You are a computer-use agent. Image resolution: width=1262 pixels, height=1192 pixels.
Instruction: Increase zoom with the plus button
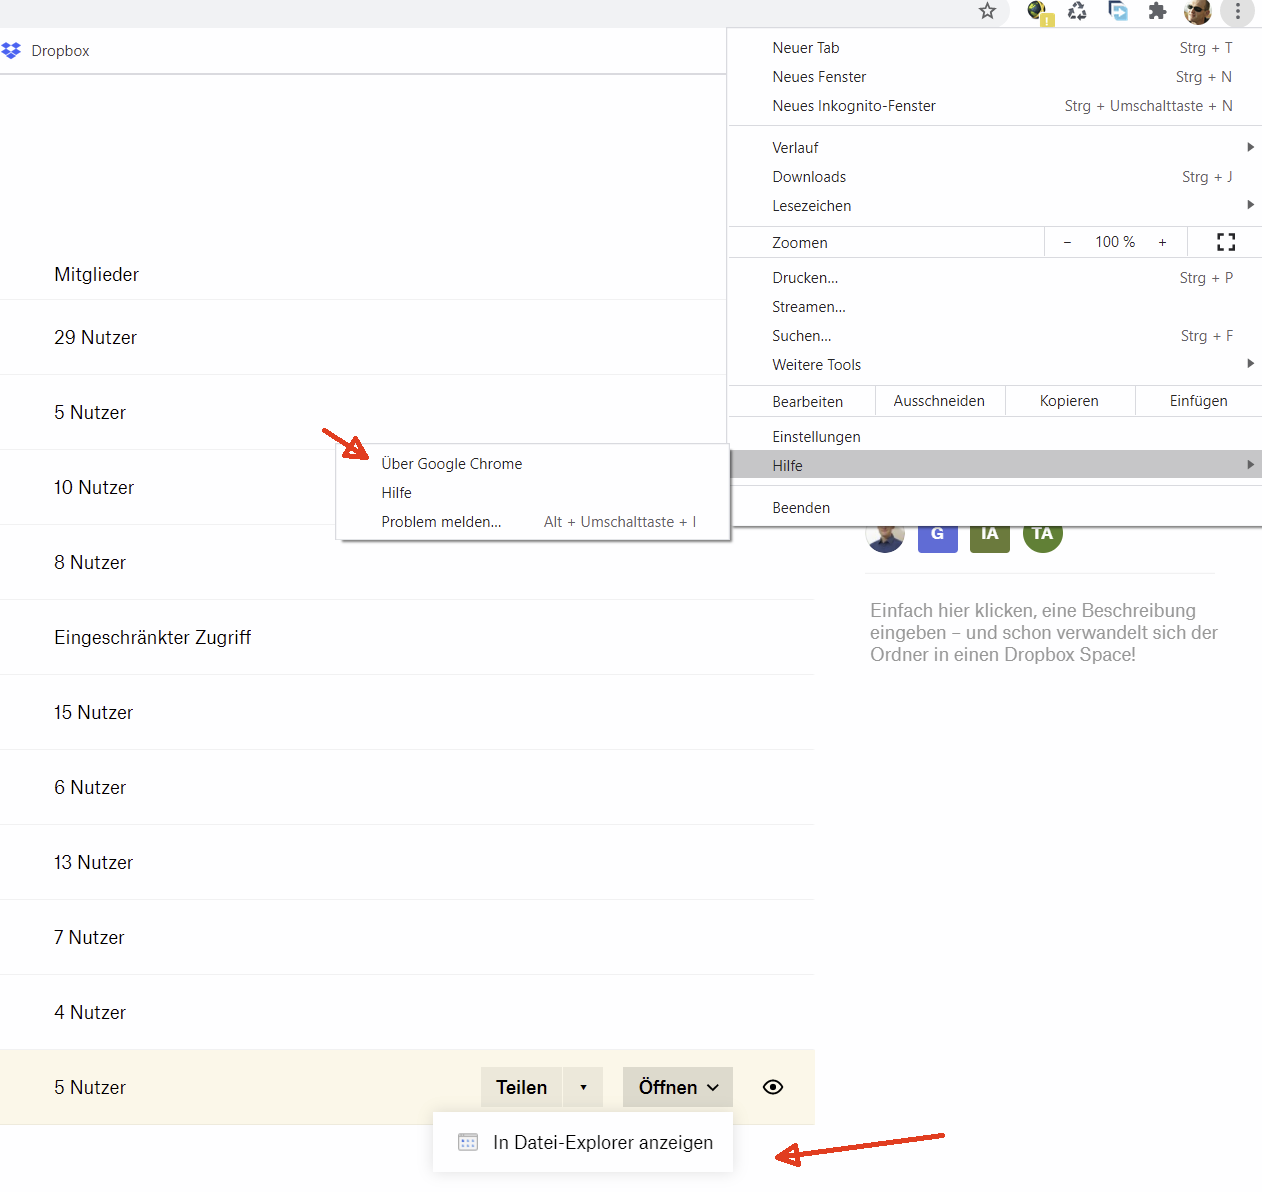1162,242
